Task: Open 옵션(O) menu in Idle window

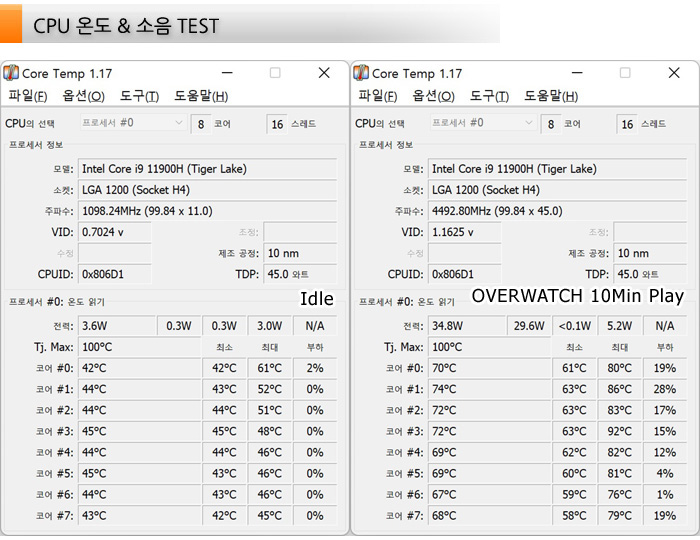Action: click(83, 96)
